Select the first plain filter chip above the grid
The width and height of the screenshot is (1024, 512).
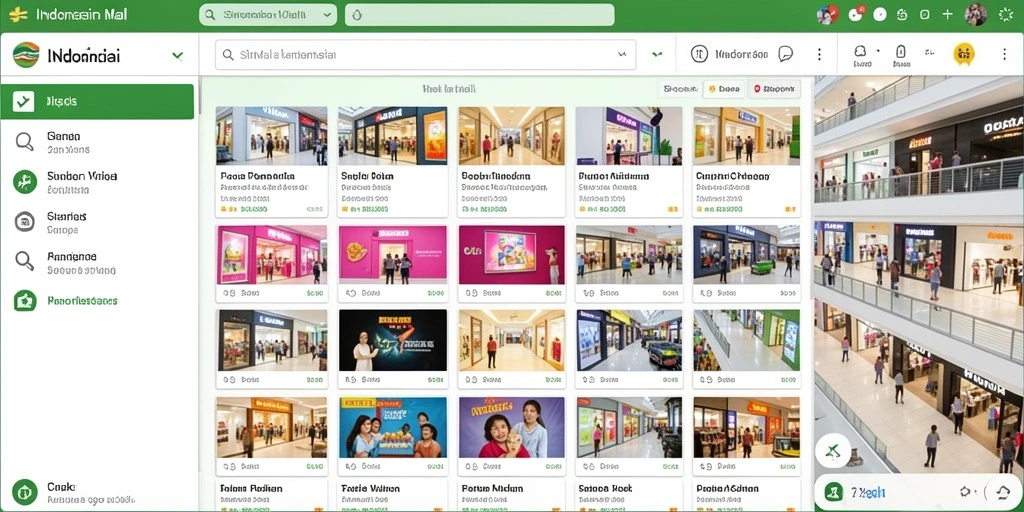click(x=679, y=89)
